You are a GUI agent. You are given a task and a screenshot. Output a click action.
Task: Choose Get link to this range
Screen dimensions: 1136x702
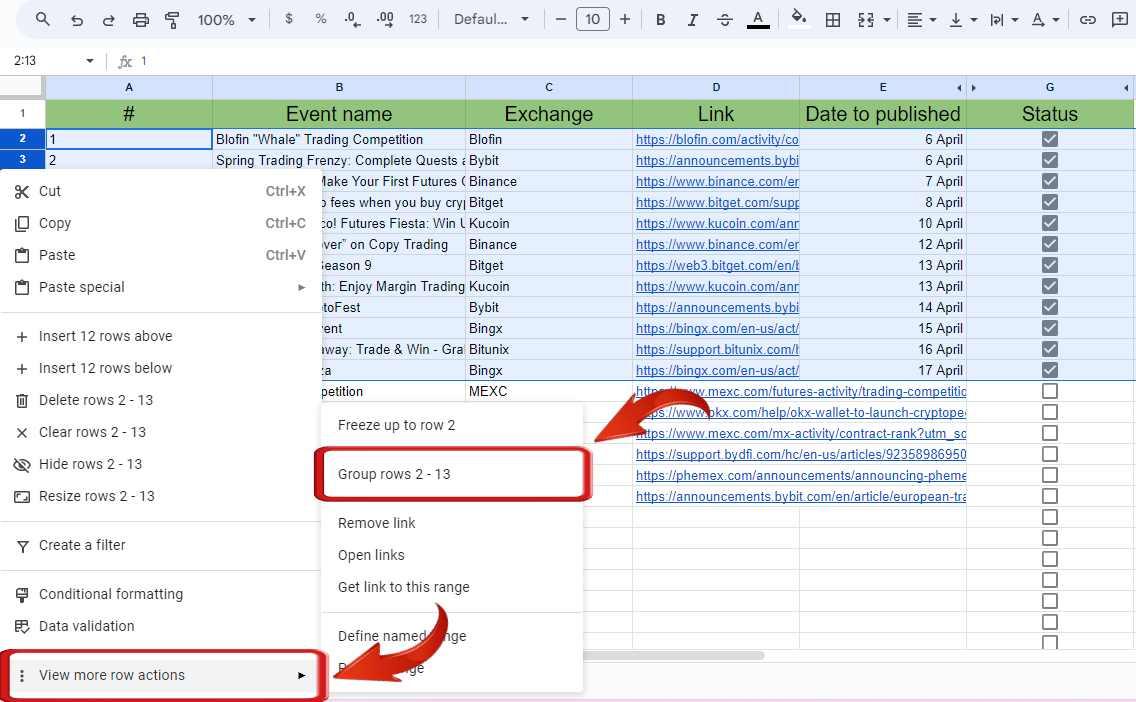(x=452, y=587)
